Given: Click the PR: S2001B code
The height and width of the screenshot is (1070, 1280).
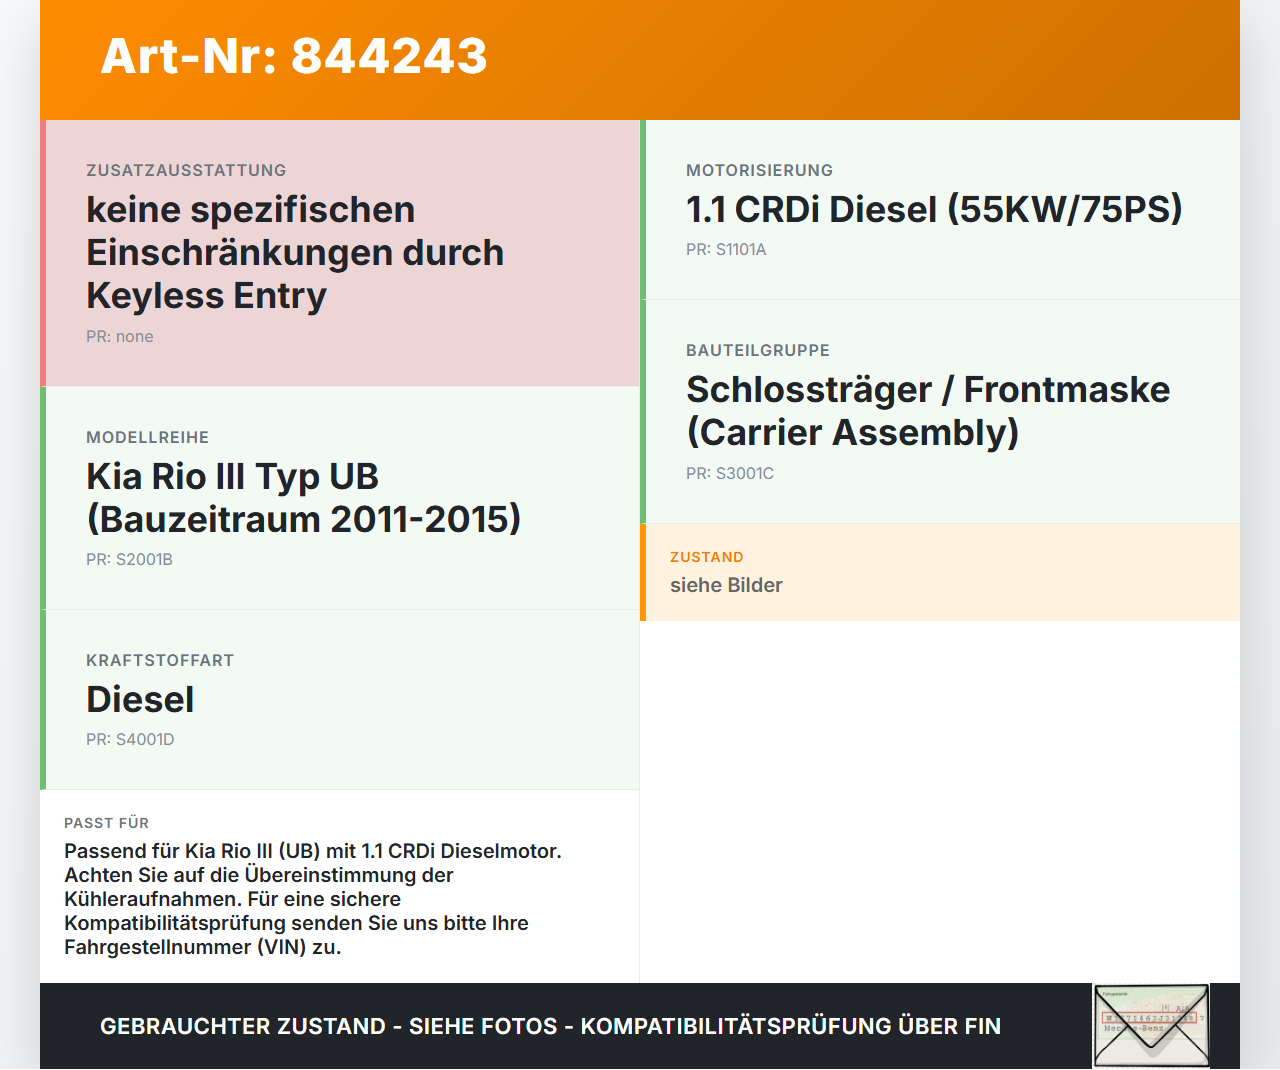Looking at the screenshot, I should pos(129,559).
